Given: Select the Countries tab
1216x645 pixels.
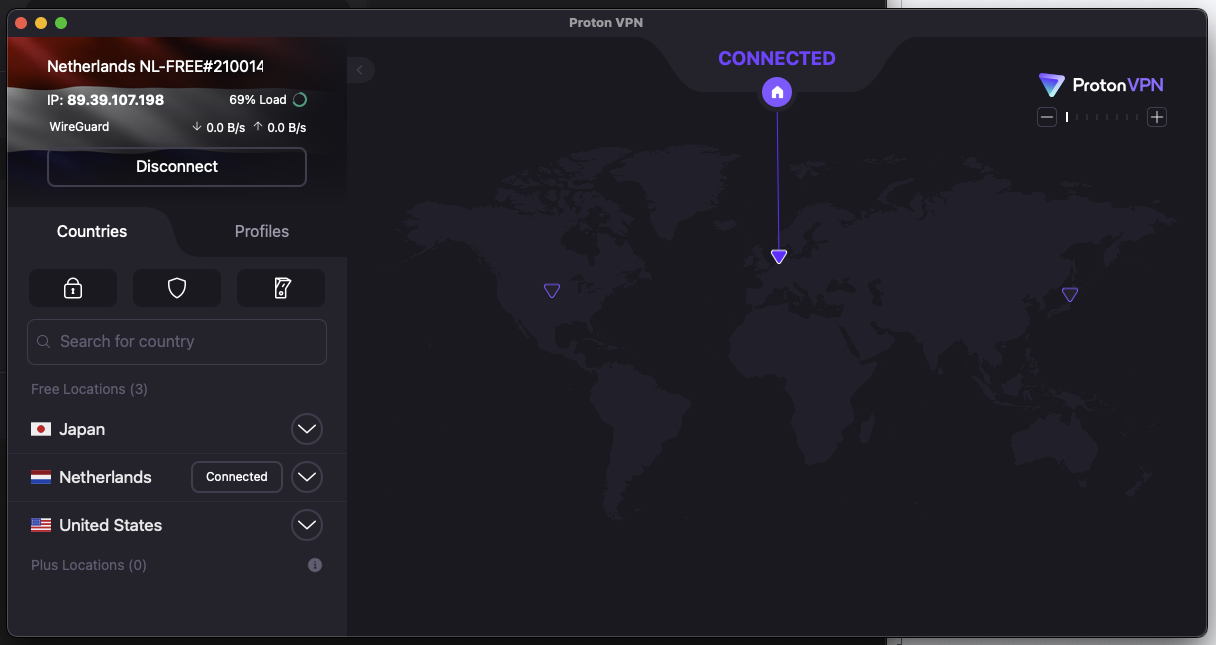Looking at the screenshot, I should [x=91, y=231].
